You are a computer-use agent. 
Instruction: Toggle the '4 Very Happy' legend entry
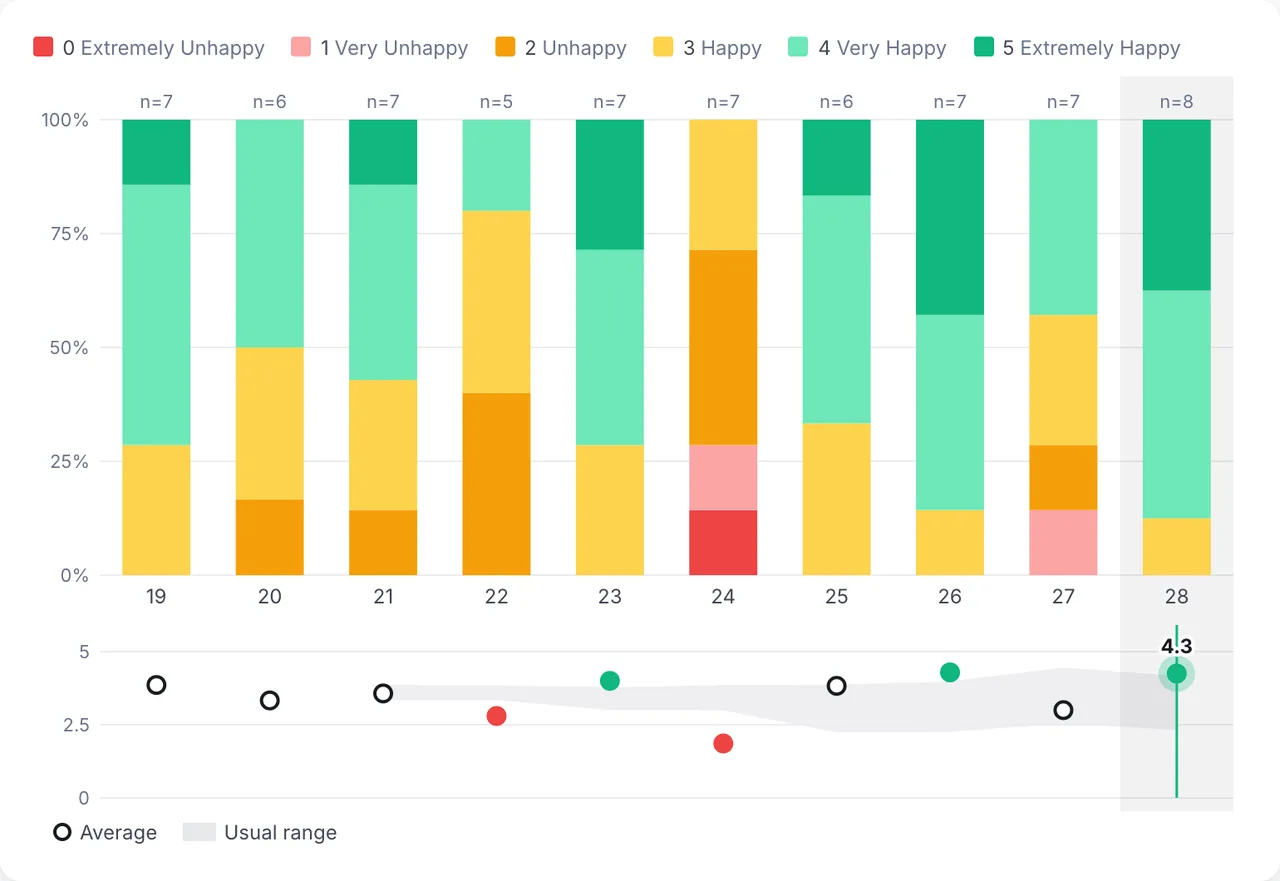(x=867, y=47)
